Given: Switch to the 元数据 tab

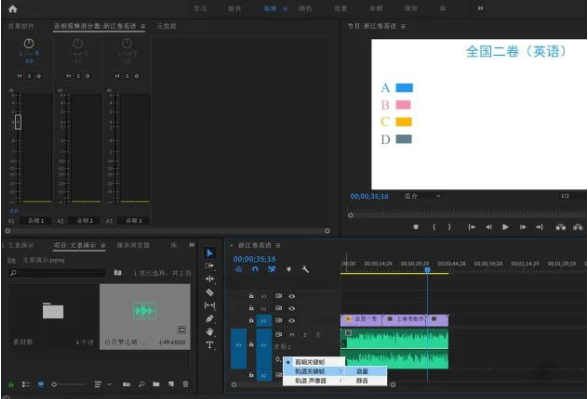Looking at the screenshot, I should tap(166, 26).
